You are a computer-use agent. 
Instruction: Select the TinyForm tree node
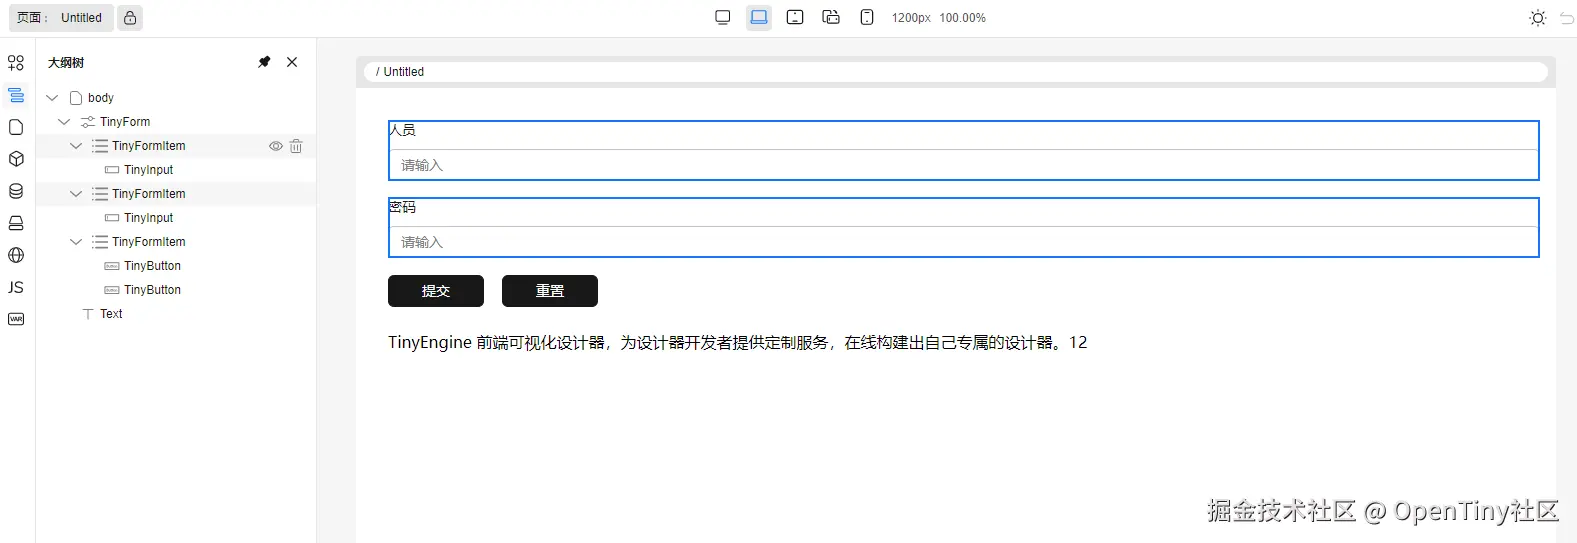coord(125,122)
